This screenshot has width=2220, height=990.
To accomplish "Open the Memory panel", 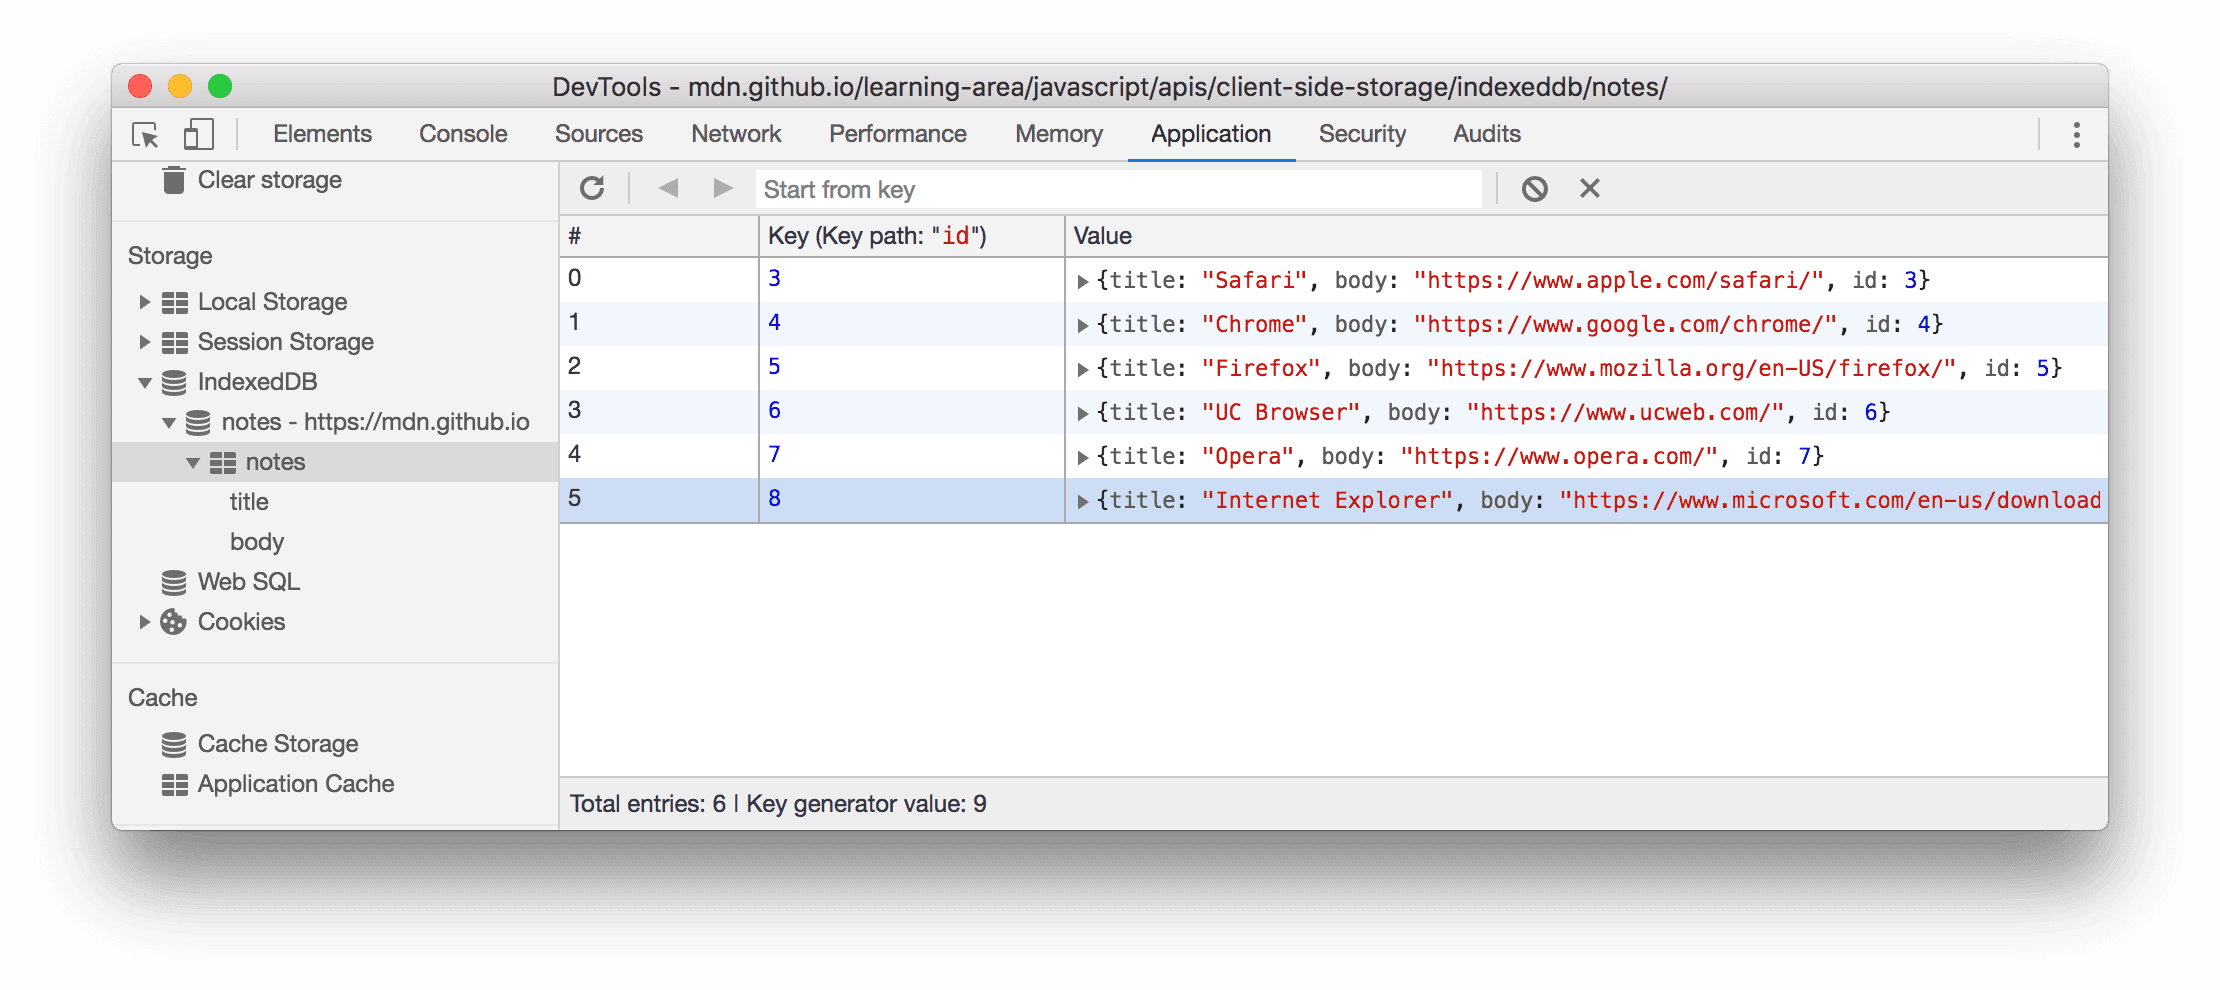I will pos(1058,133).
